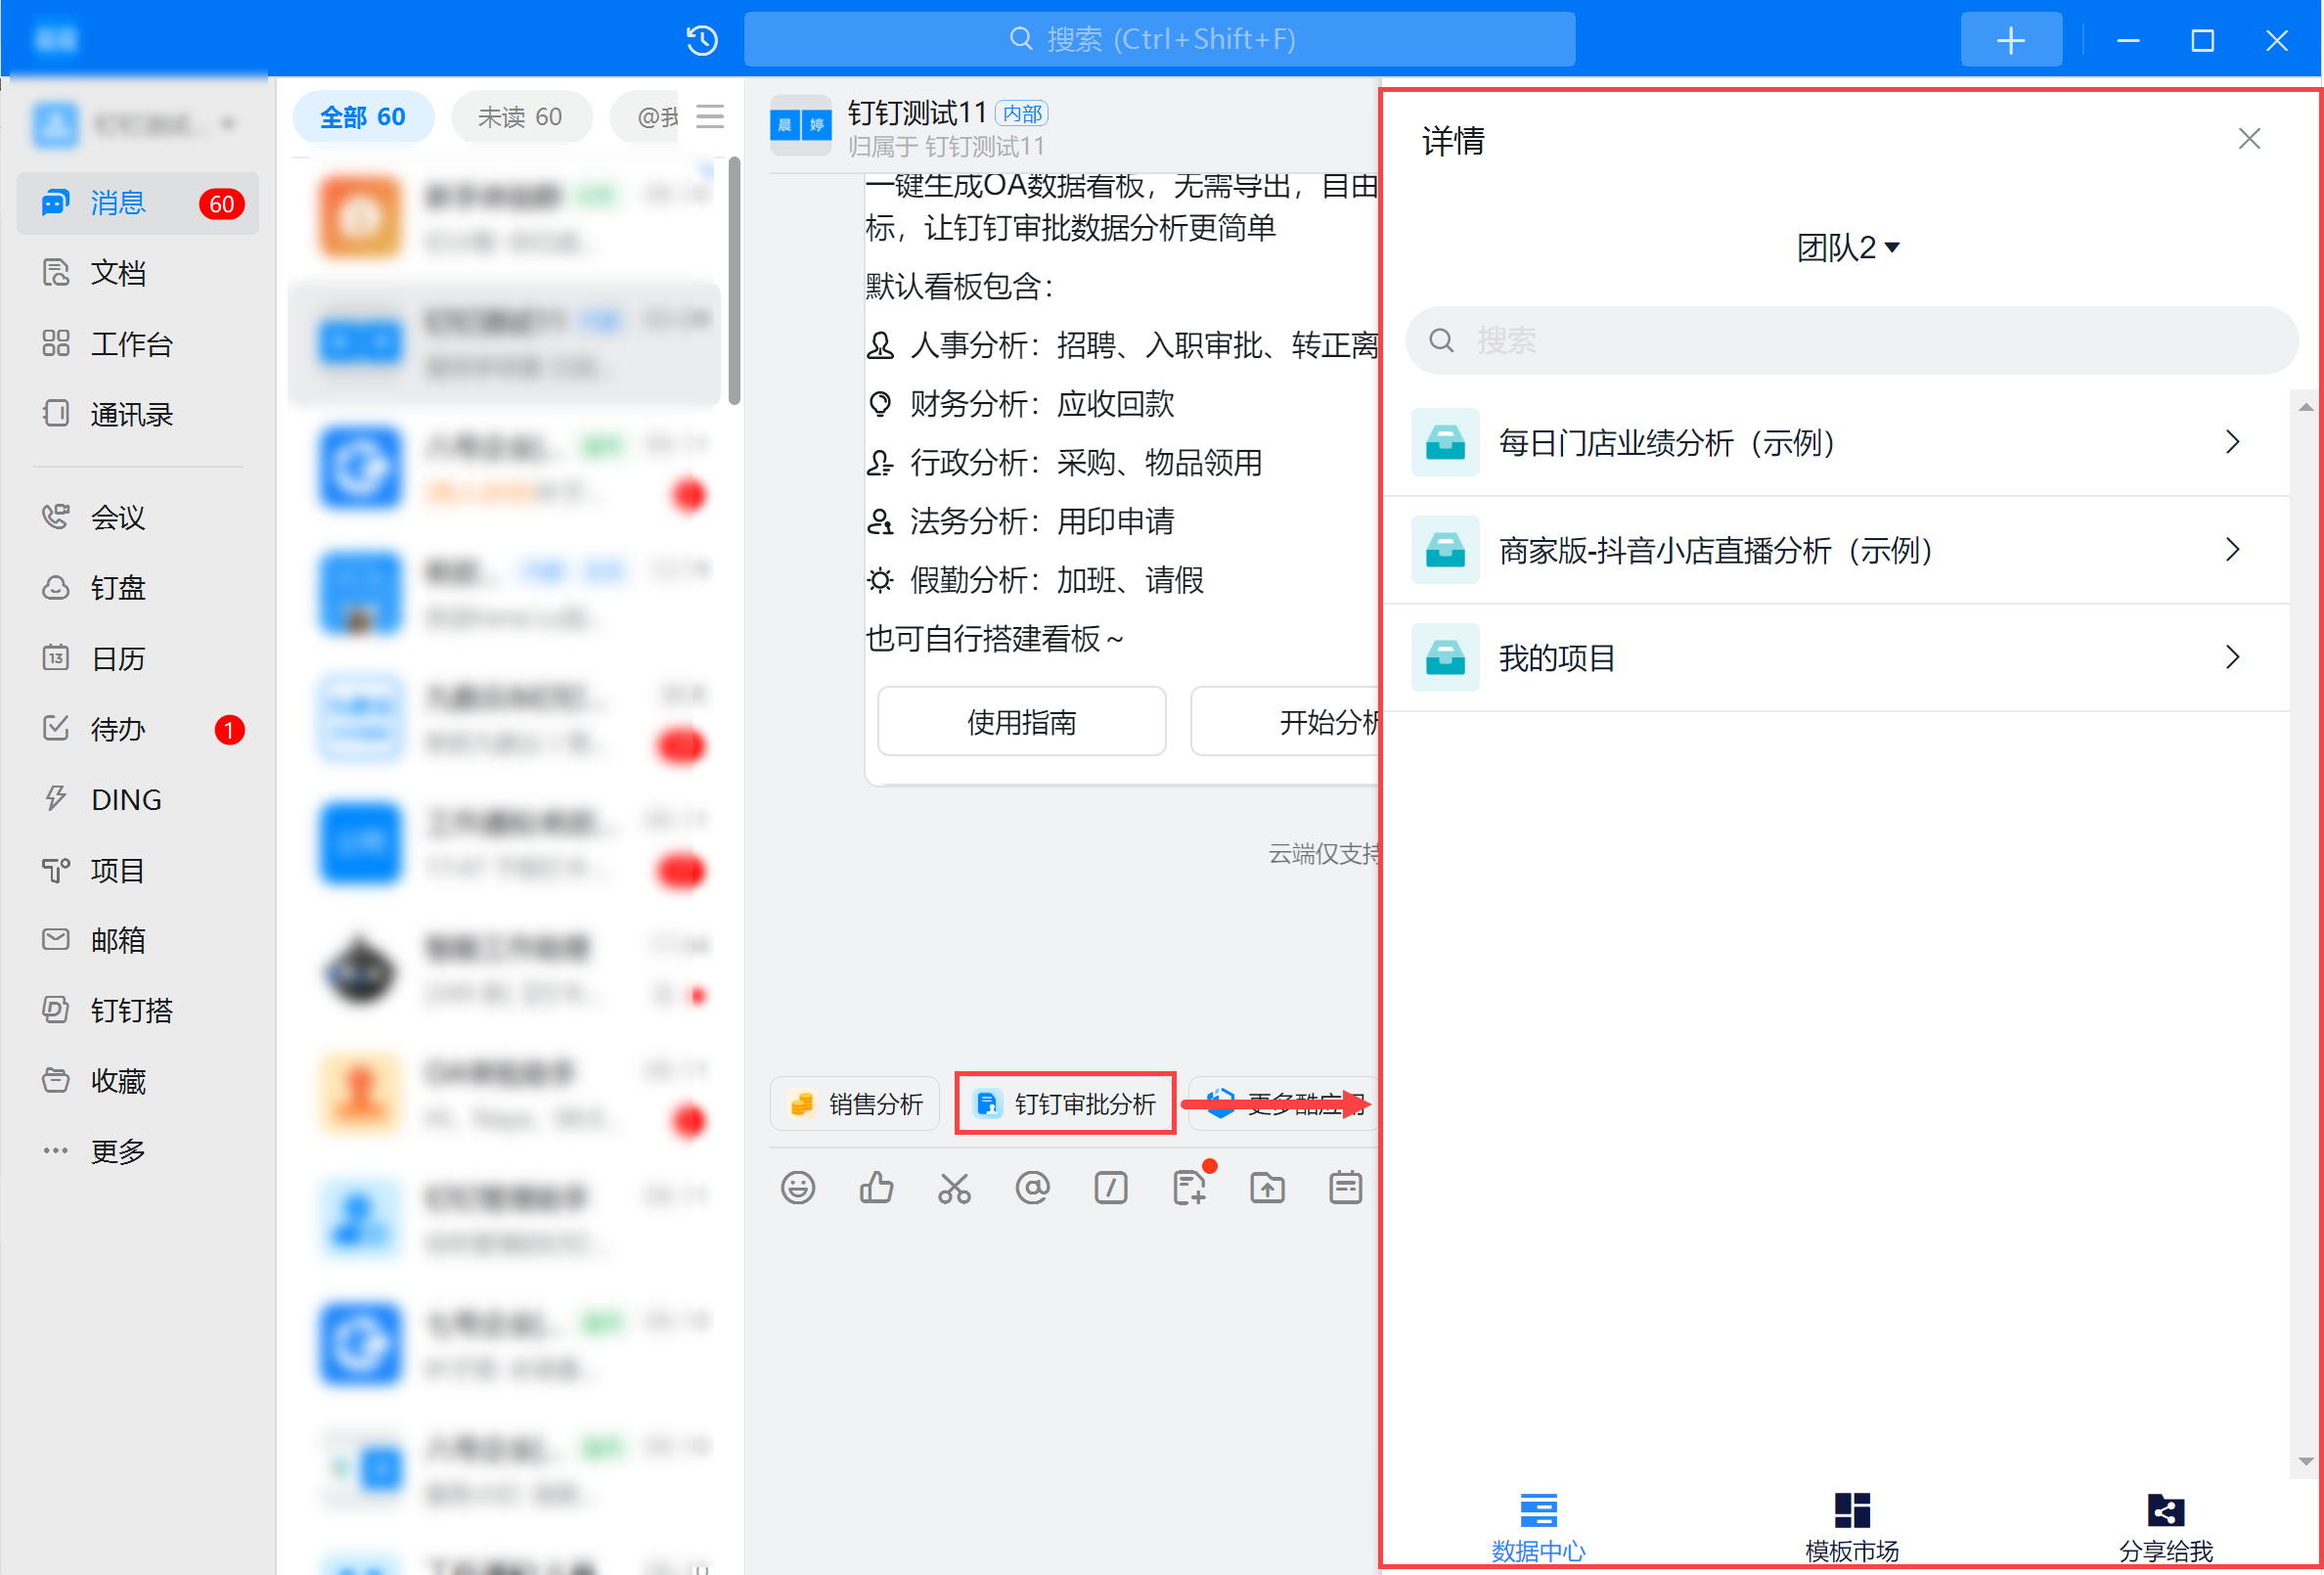
Task: Open the 商家版-抖音小店直播分析（示例） item
Action: click(x=1836, y=550)
